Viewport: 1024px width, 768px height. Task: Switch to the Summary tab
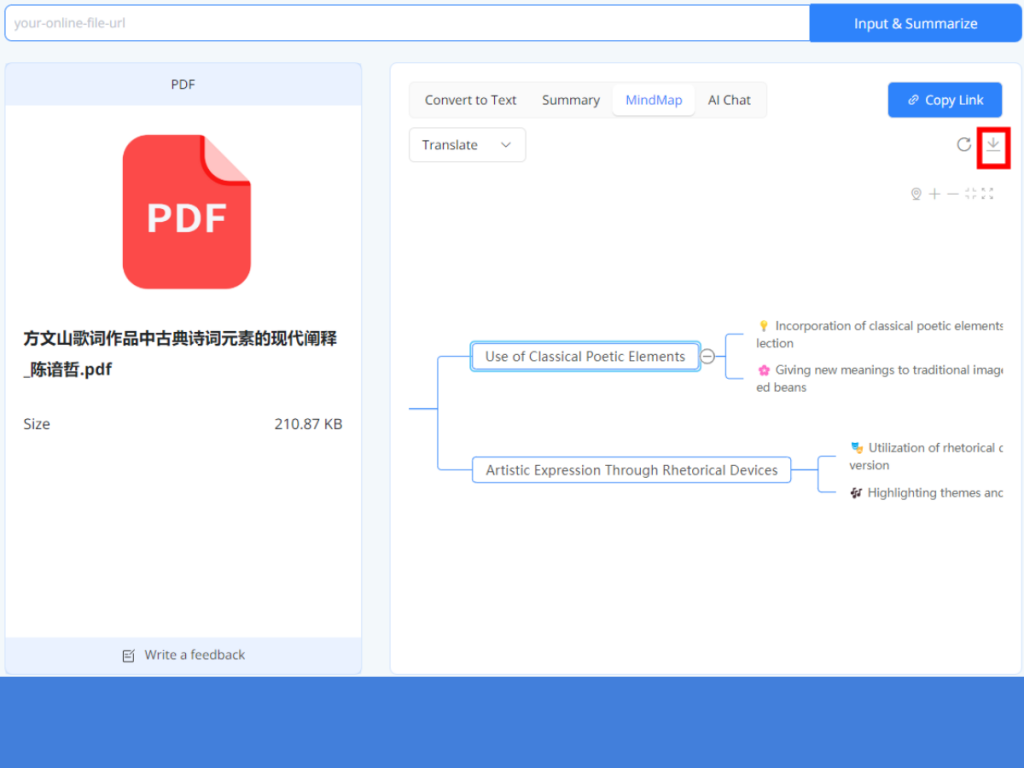pos(570,100)
